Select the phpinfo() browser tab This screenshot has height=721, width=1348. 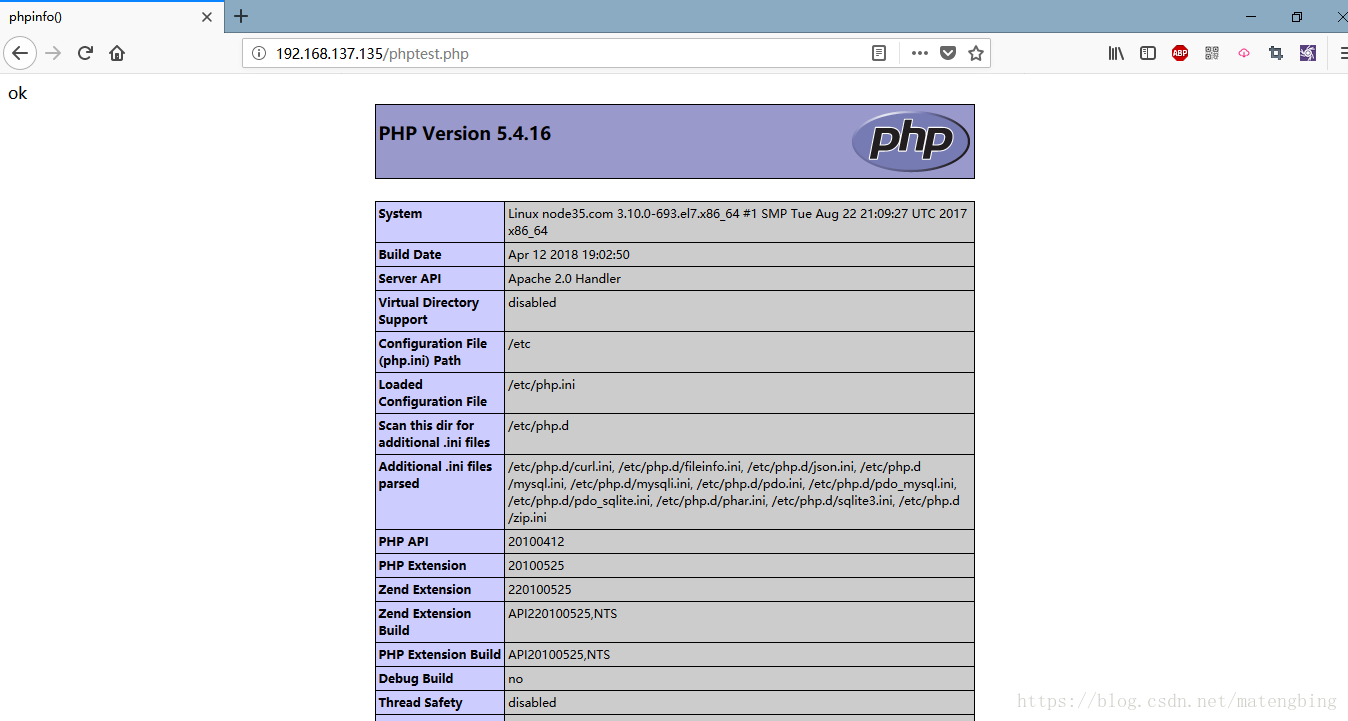click(111, 17)
